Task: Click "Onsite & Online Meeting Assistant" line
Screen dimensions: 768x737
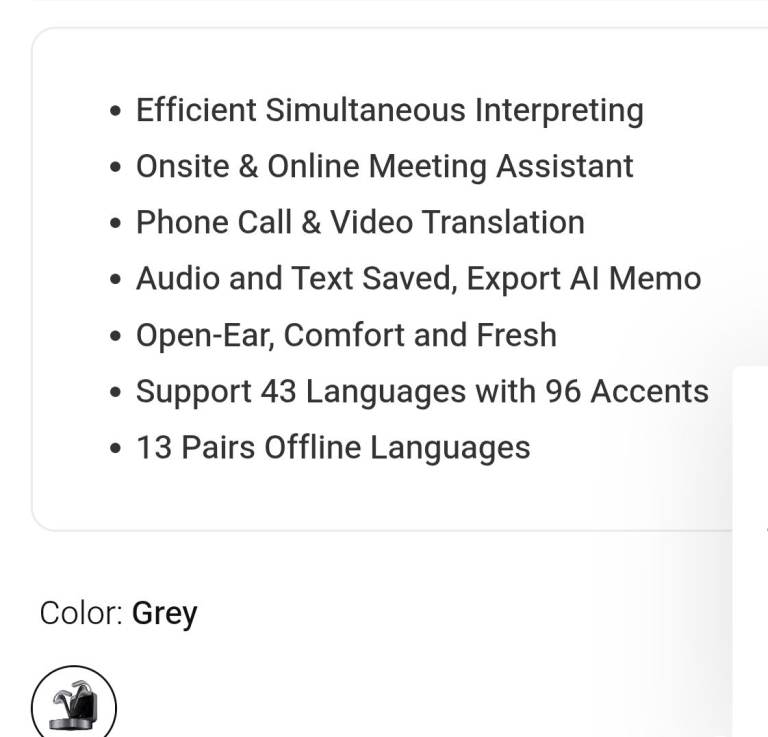Action: coord(384,166)
